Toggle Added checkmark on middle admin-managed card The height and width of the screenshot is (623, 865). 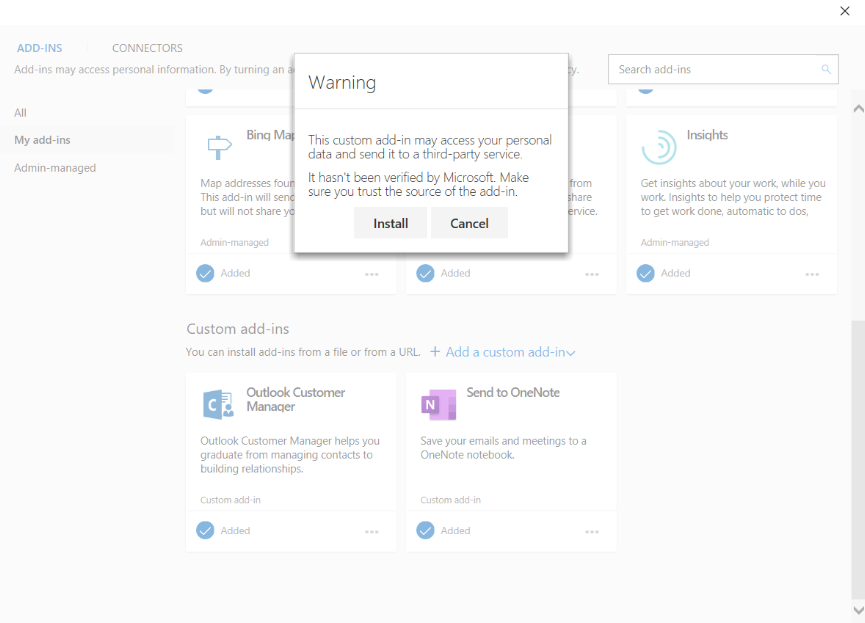click(425, 273)
